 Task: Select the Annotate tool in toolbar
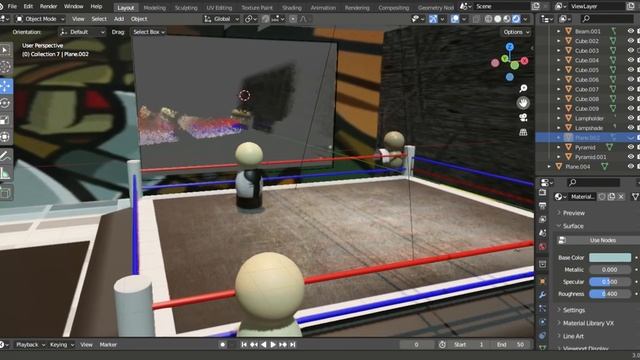pos(5,156)
